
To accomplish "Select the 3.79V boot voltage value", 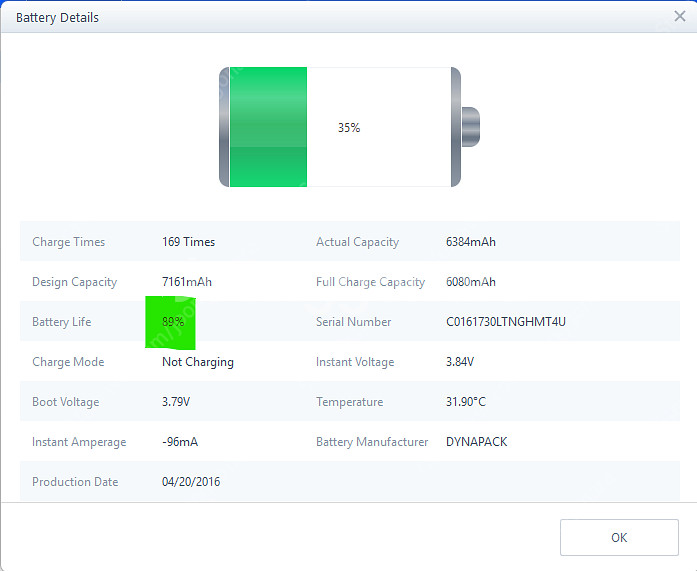I will pos(176,402).
